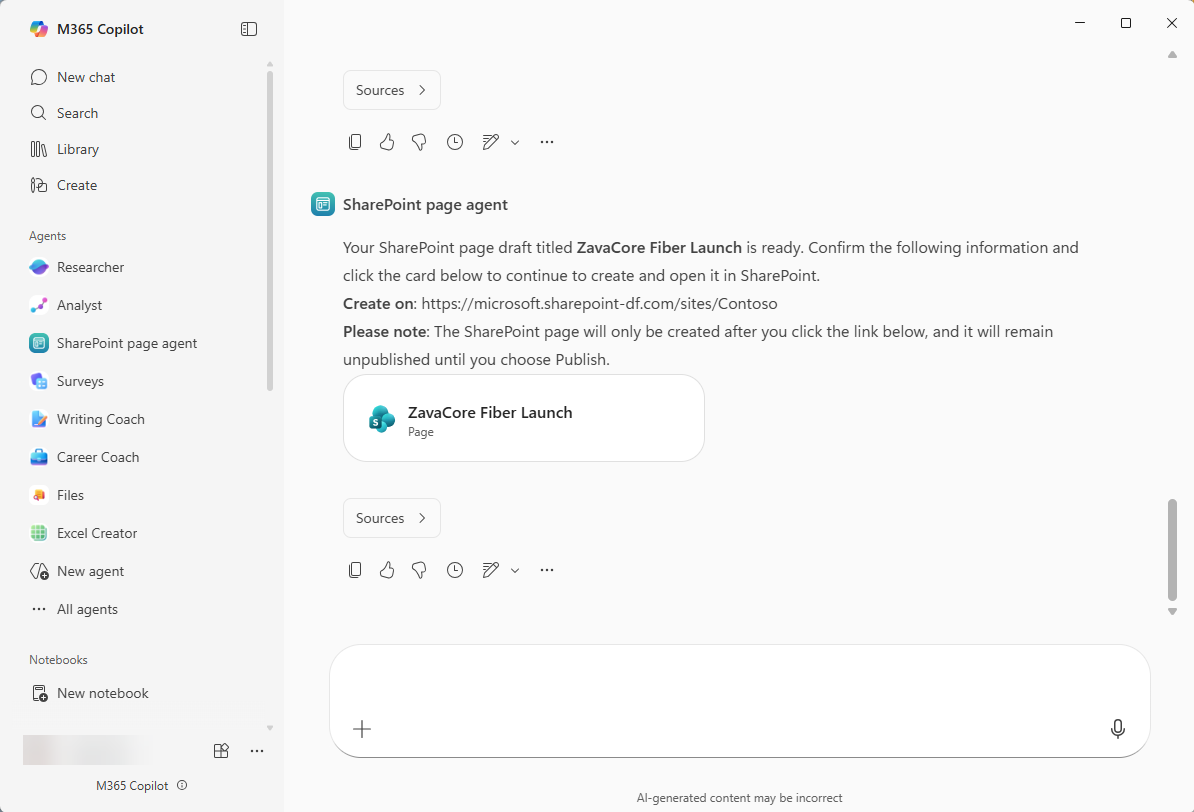Click the plus attach icon in message box

coord(362,729)
